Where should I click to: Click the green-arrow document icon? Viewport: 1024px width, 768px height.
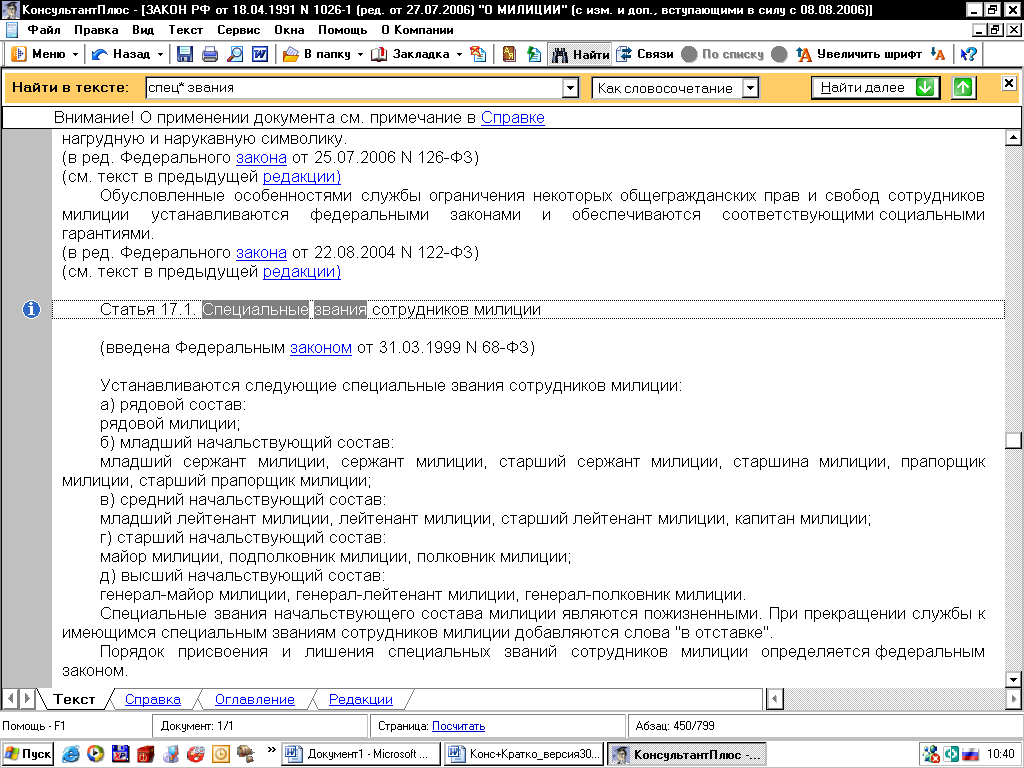(x=534, y=54)
